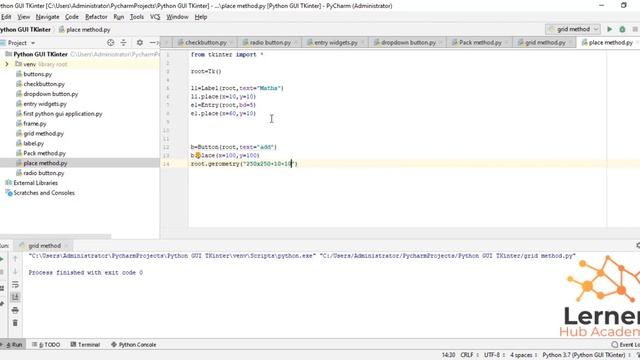Image resolution: width=640 pixels, height=360 pixels.
Task: Open the VCS menu
Action: click(155, 17)
